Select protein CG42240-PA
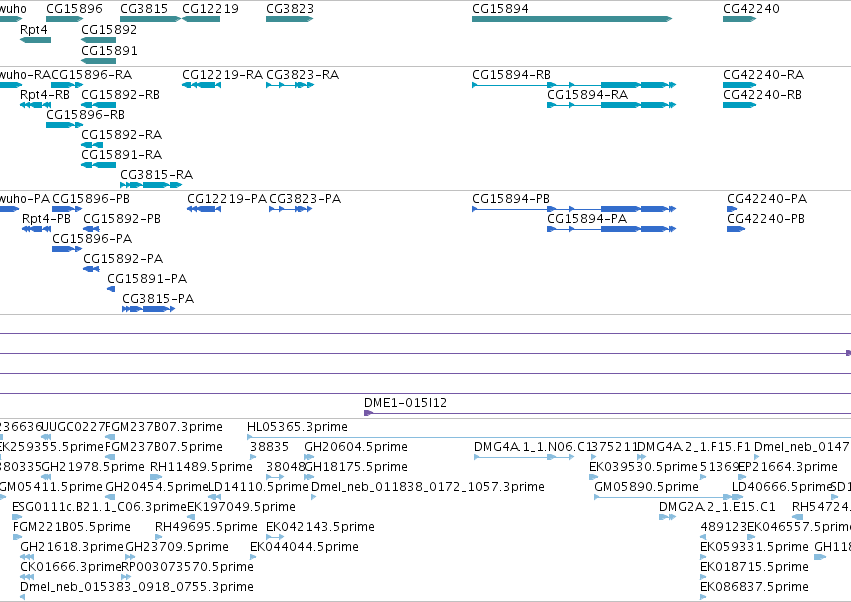 pyautogui.click(x=732, y=209)
